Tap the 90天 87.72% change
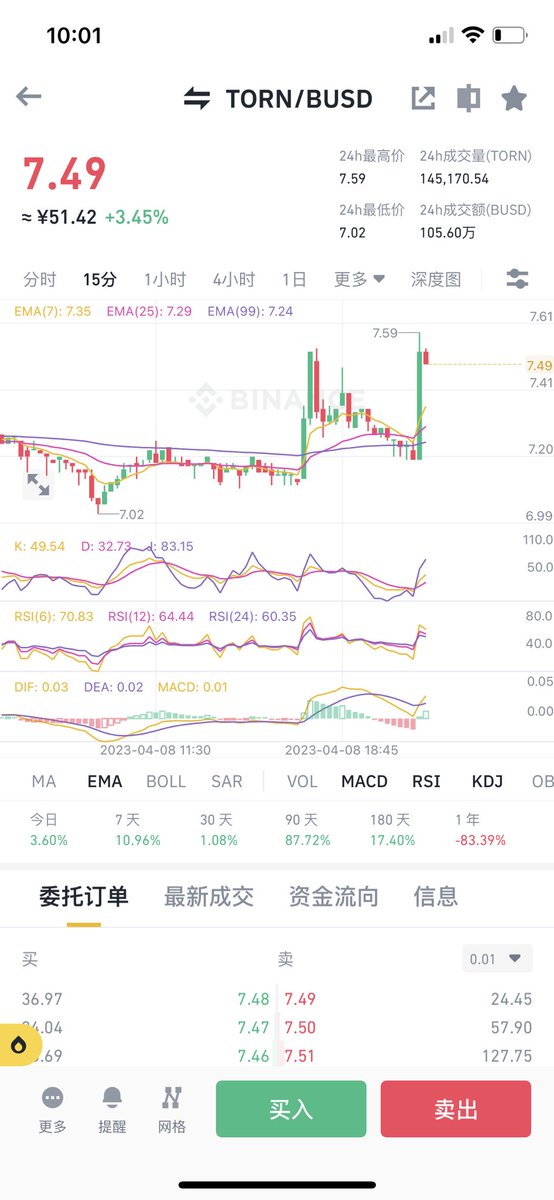Image resolution: width=554 pixels, height=1200 pixels. click(308, 840)
